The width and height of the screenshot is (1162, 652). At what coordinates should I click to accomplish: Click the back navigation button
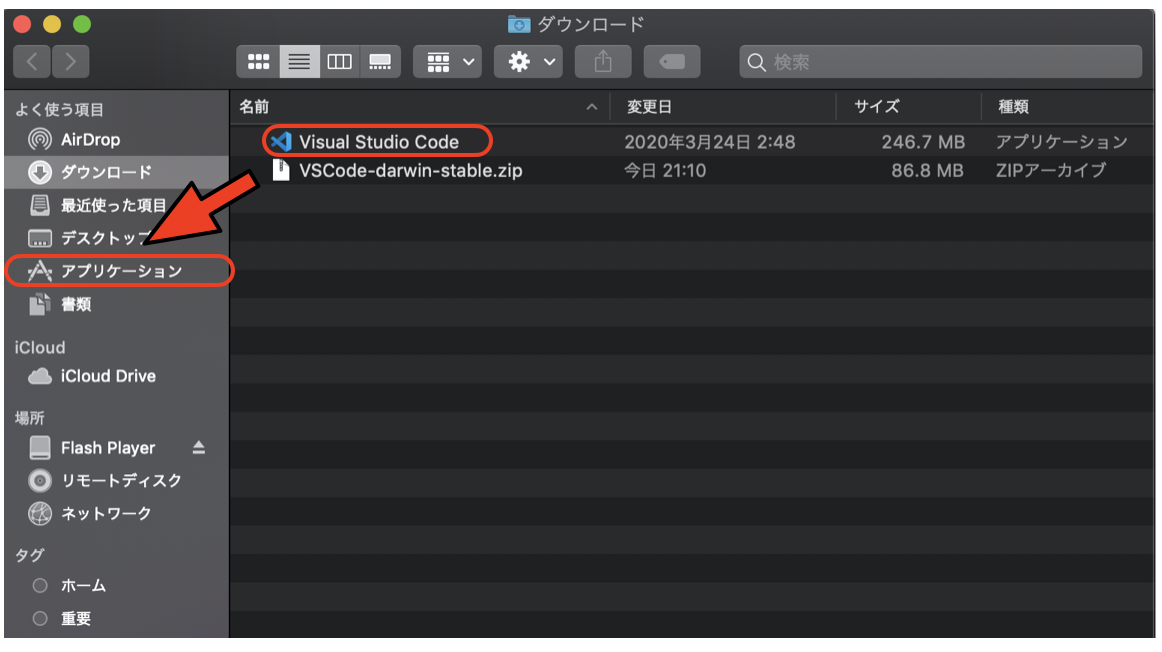pos(32,61)
